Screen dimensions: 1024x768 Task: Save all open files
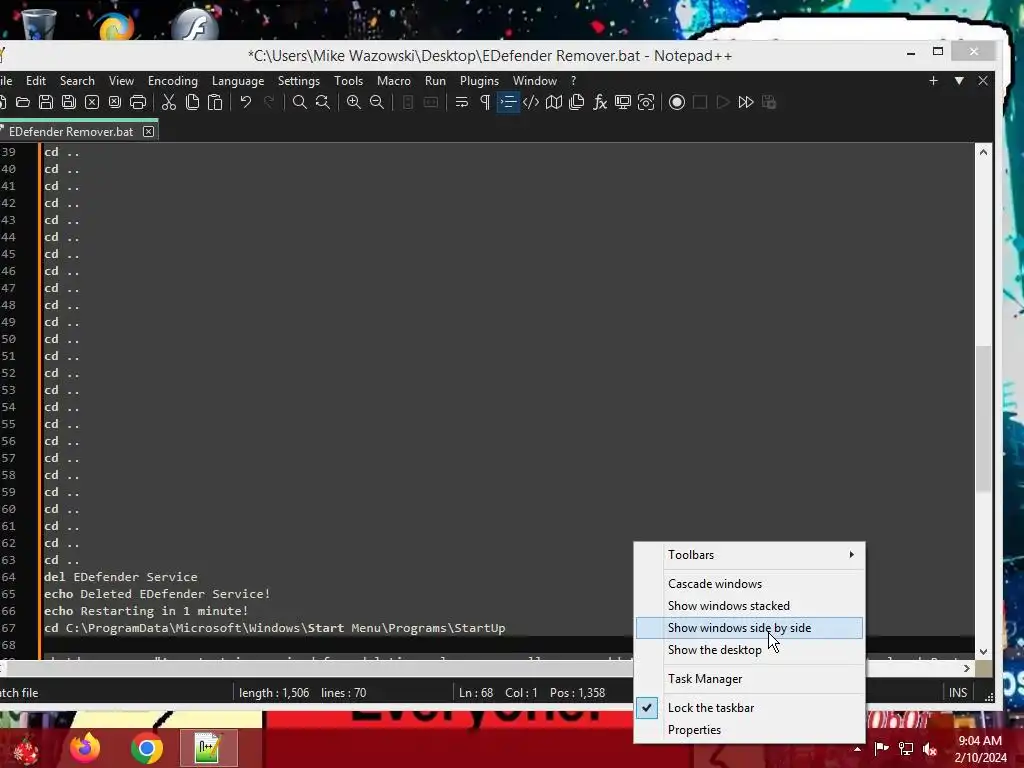pos(69,103)
